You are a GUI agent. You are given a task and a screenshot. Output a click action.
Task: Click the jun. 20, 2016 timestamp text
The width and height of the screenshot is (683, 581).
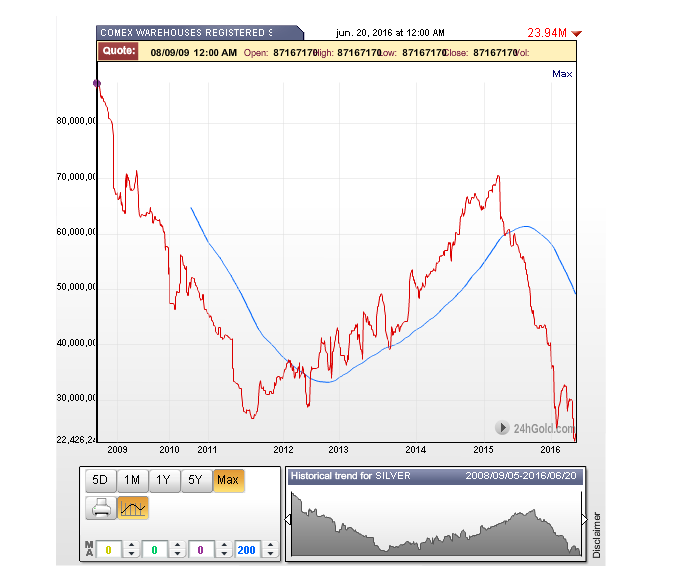click(390, 33)
